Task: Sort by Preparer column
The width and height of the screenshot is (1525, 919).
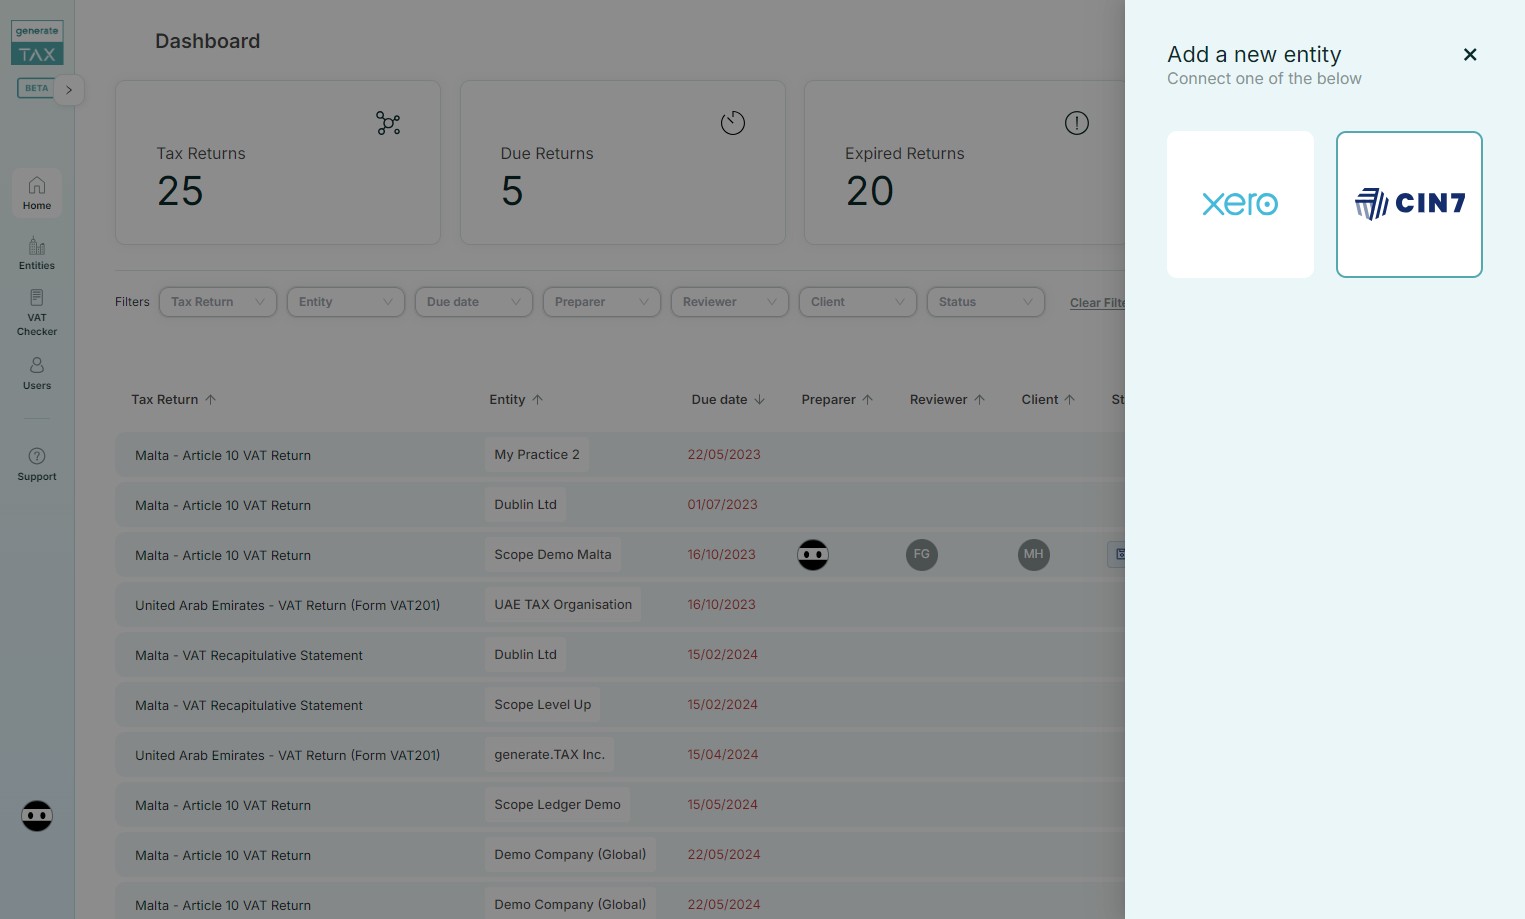Action: coord(837,399)
